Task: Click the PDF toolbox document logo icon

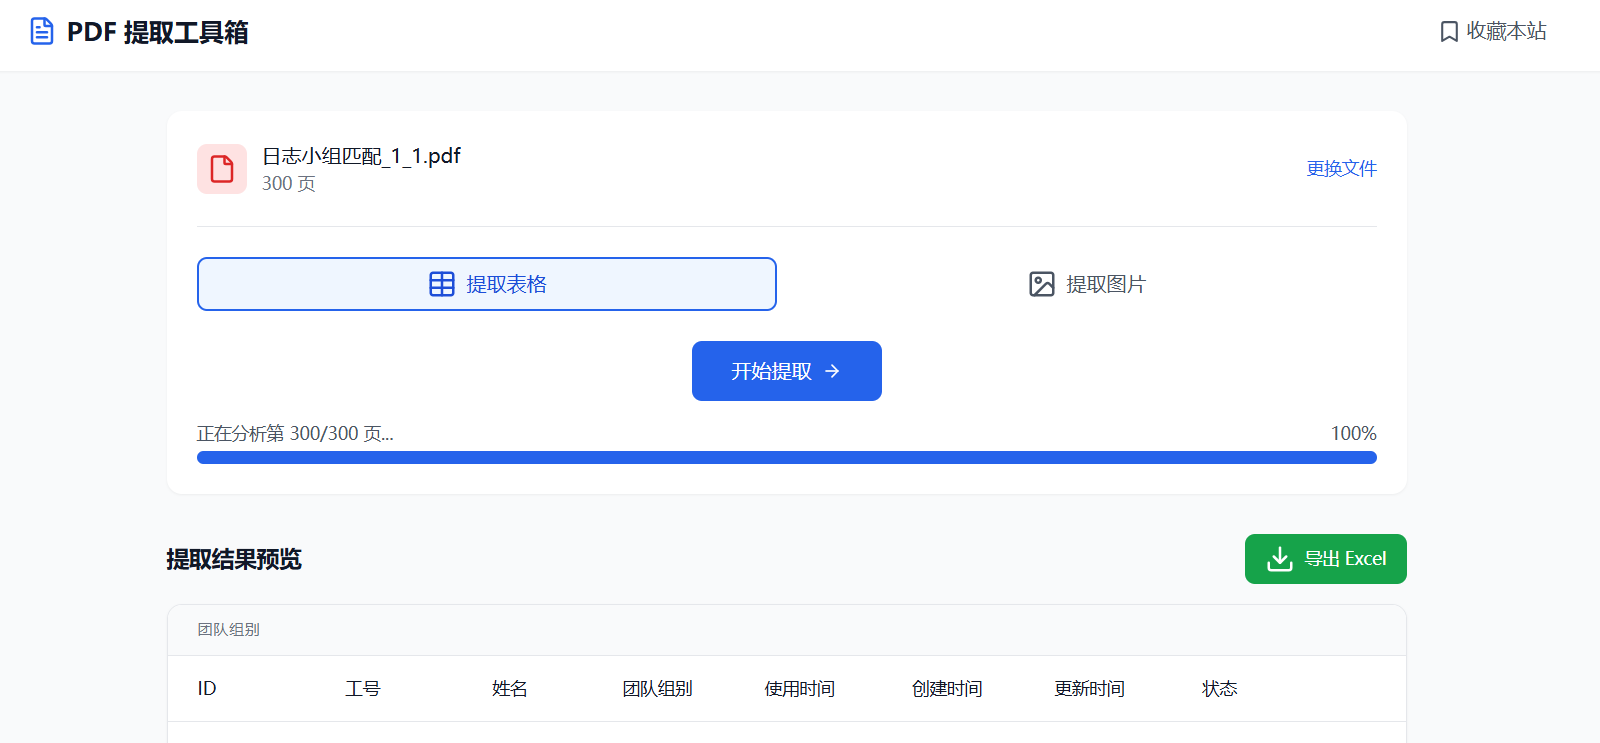Action: click(42, 32)
